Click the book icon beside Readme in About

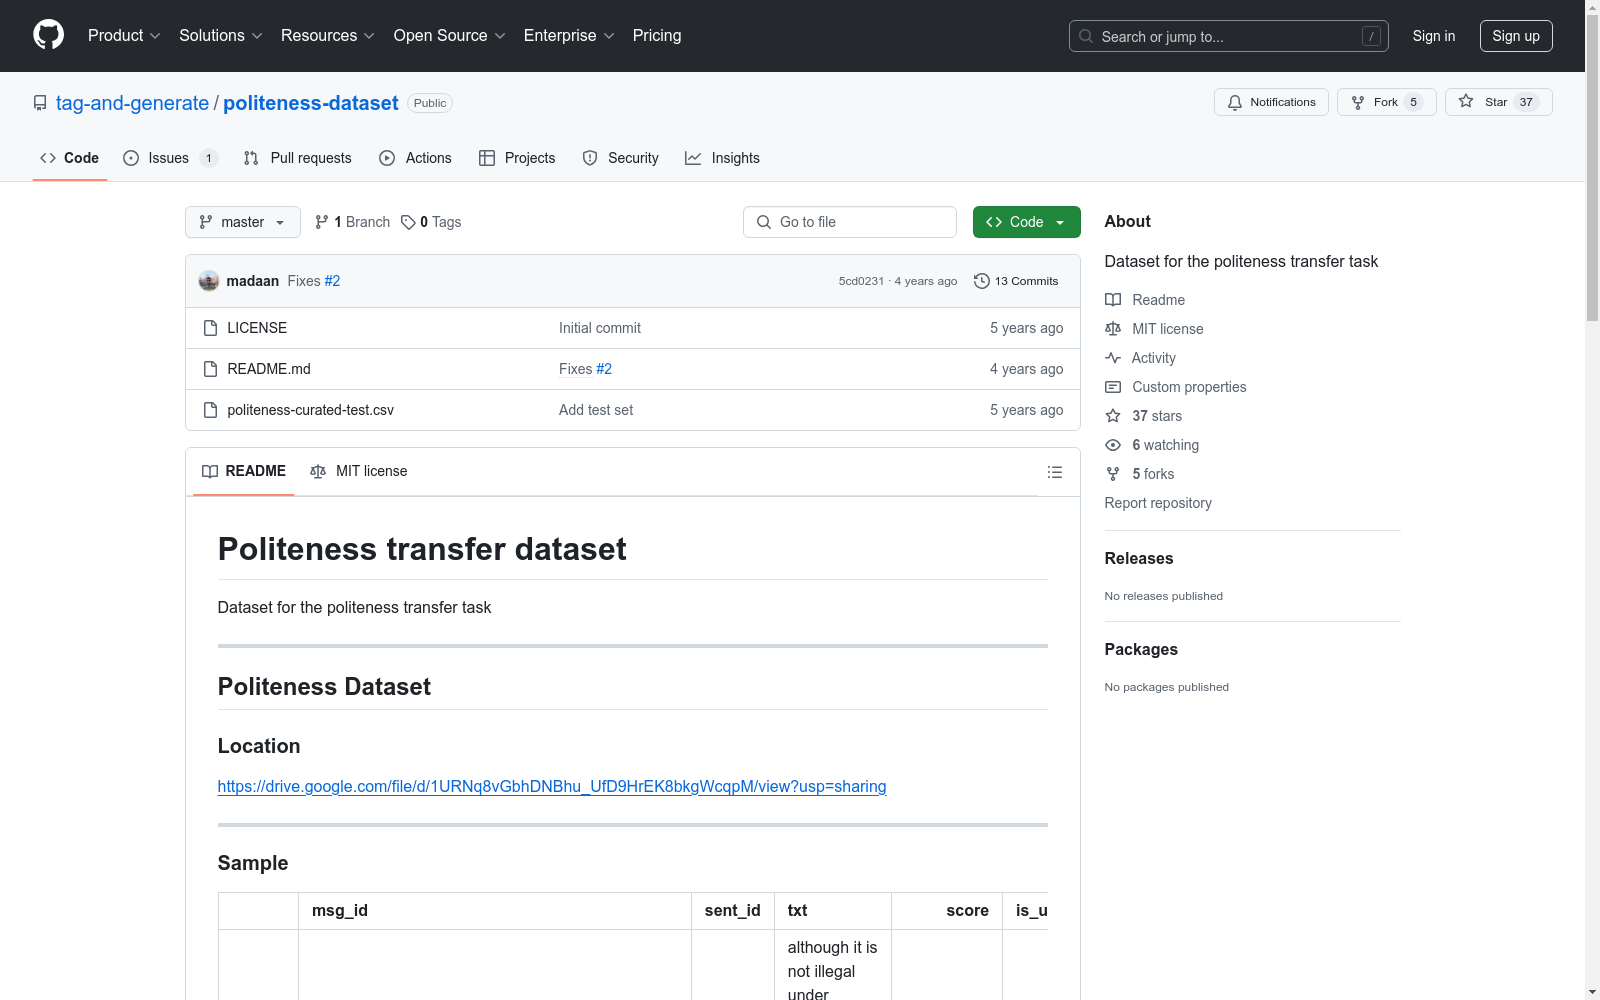point(1113,300)
